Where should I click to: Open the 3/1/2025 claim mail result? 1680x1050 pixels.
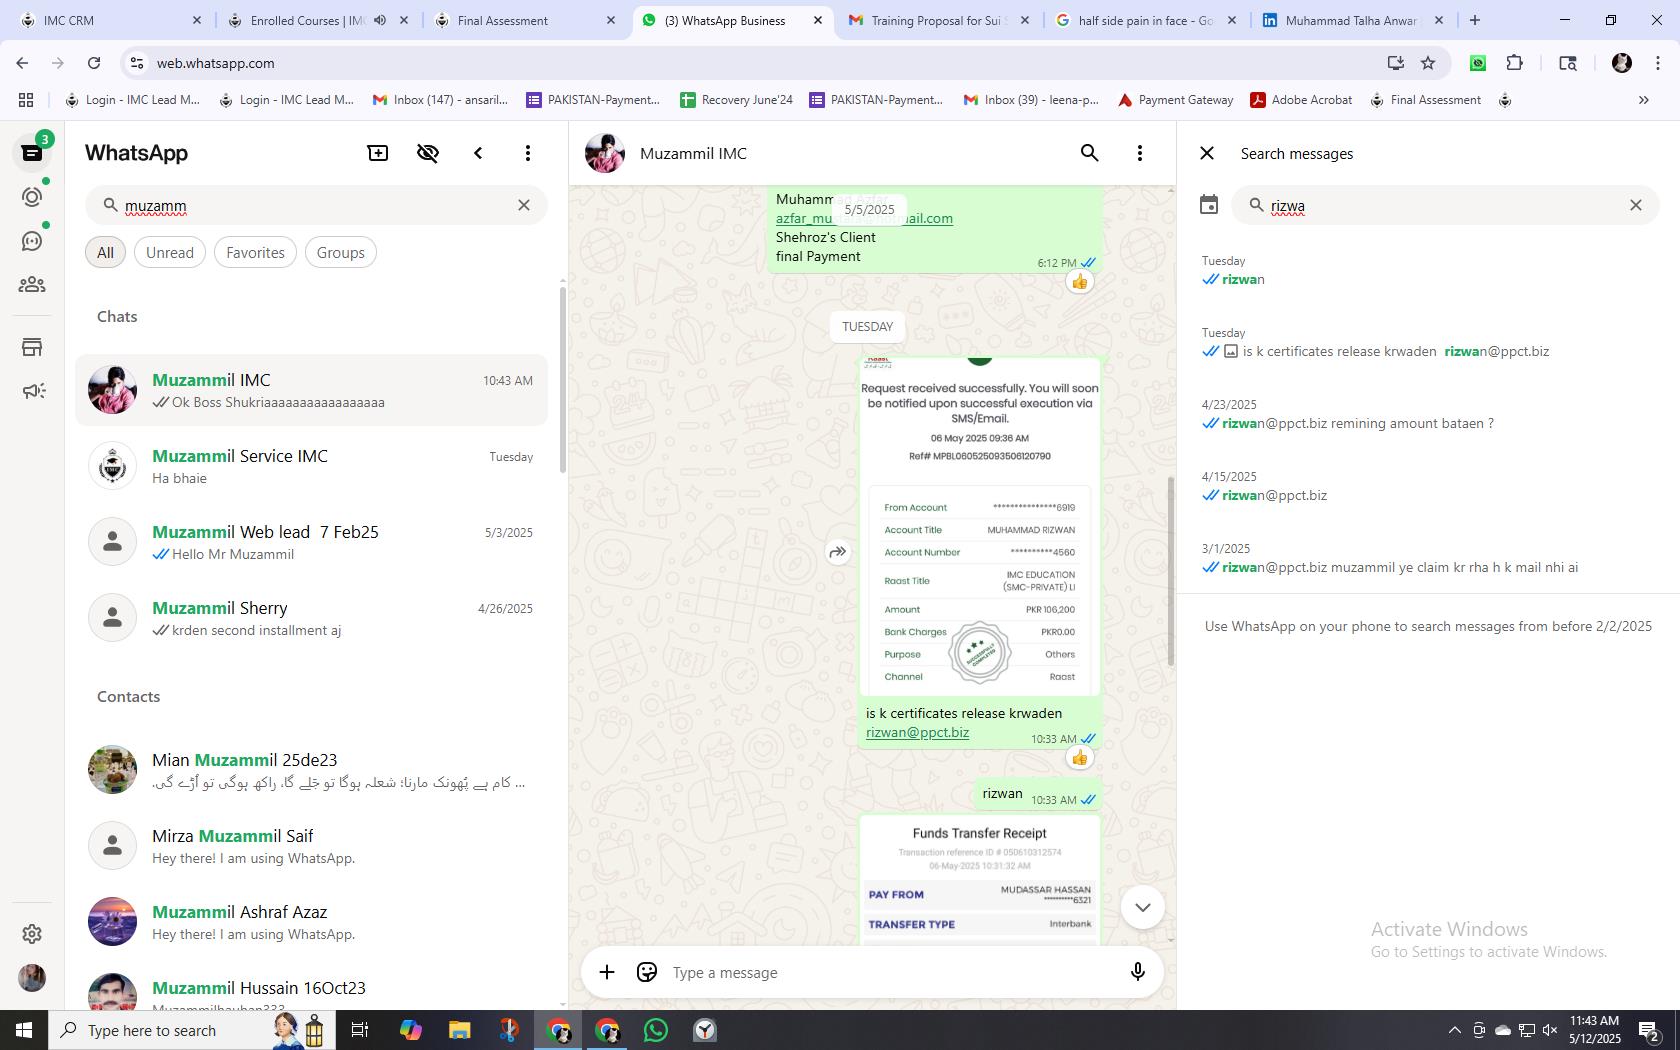click(x=1428, y=558)
